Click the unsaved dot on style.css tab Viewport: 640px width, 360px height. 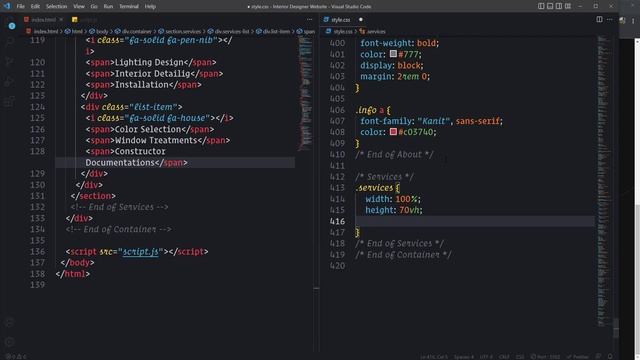[x=361, y=19]
